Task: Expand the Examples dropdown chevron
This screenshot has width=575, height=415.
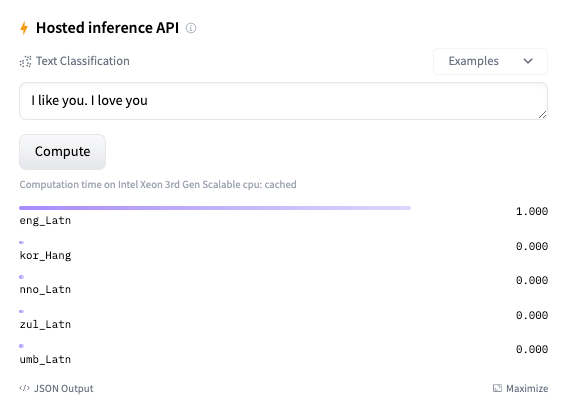Action: point(528,61)
